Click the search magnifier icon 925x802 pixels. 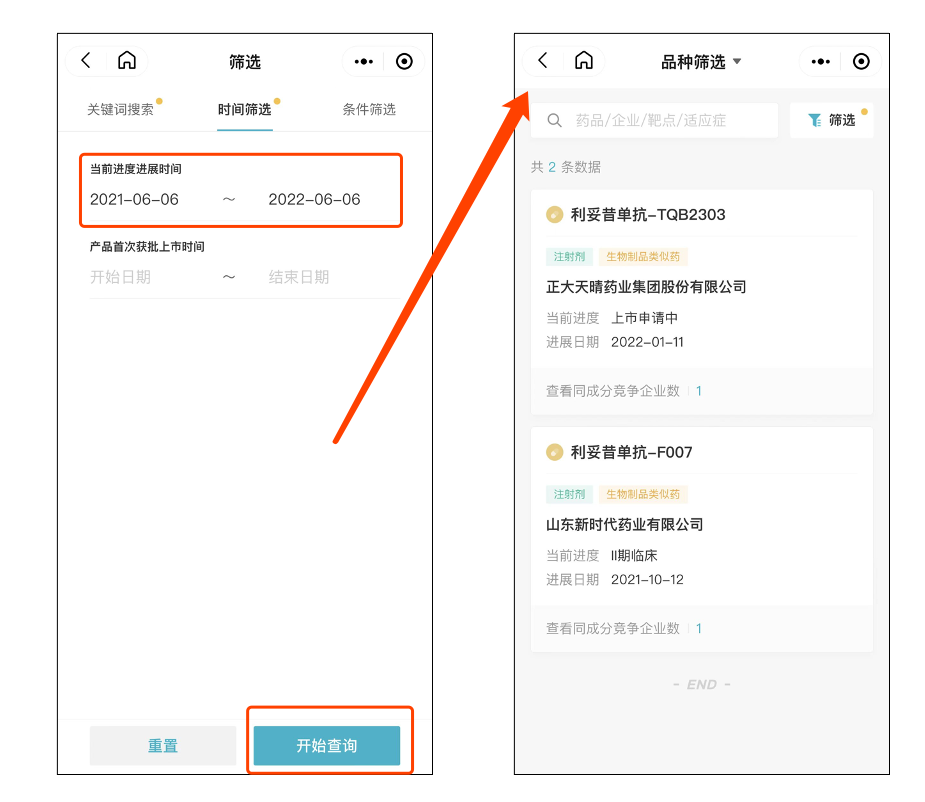555,120
